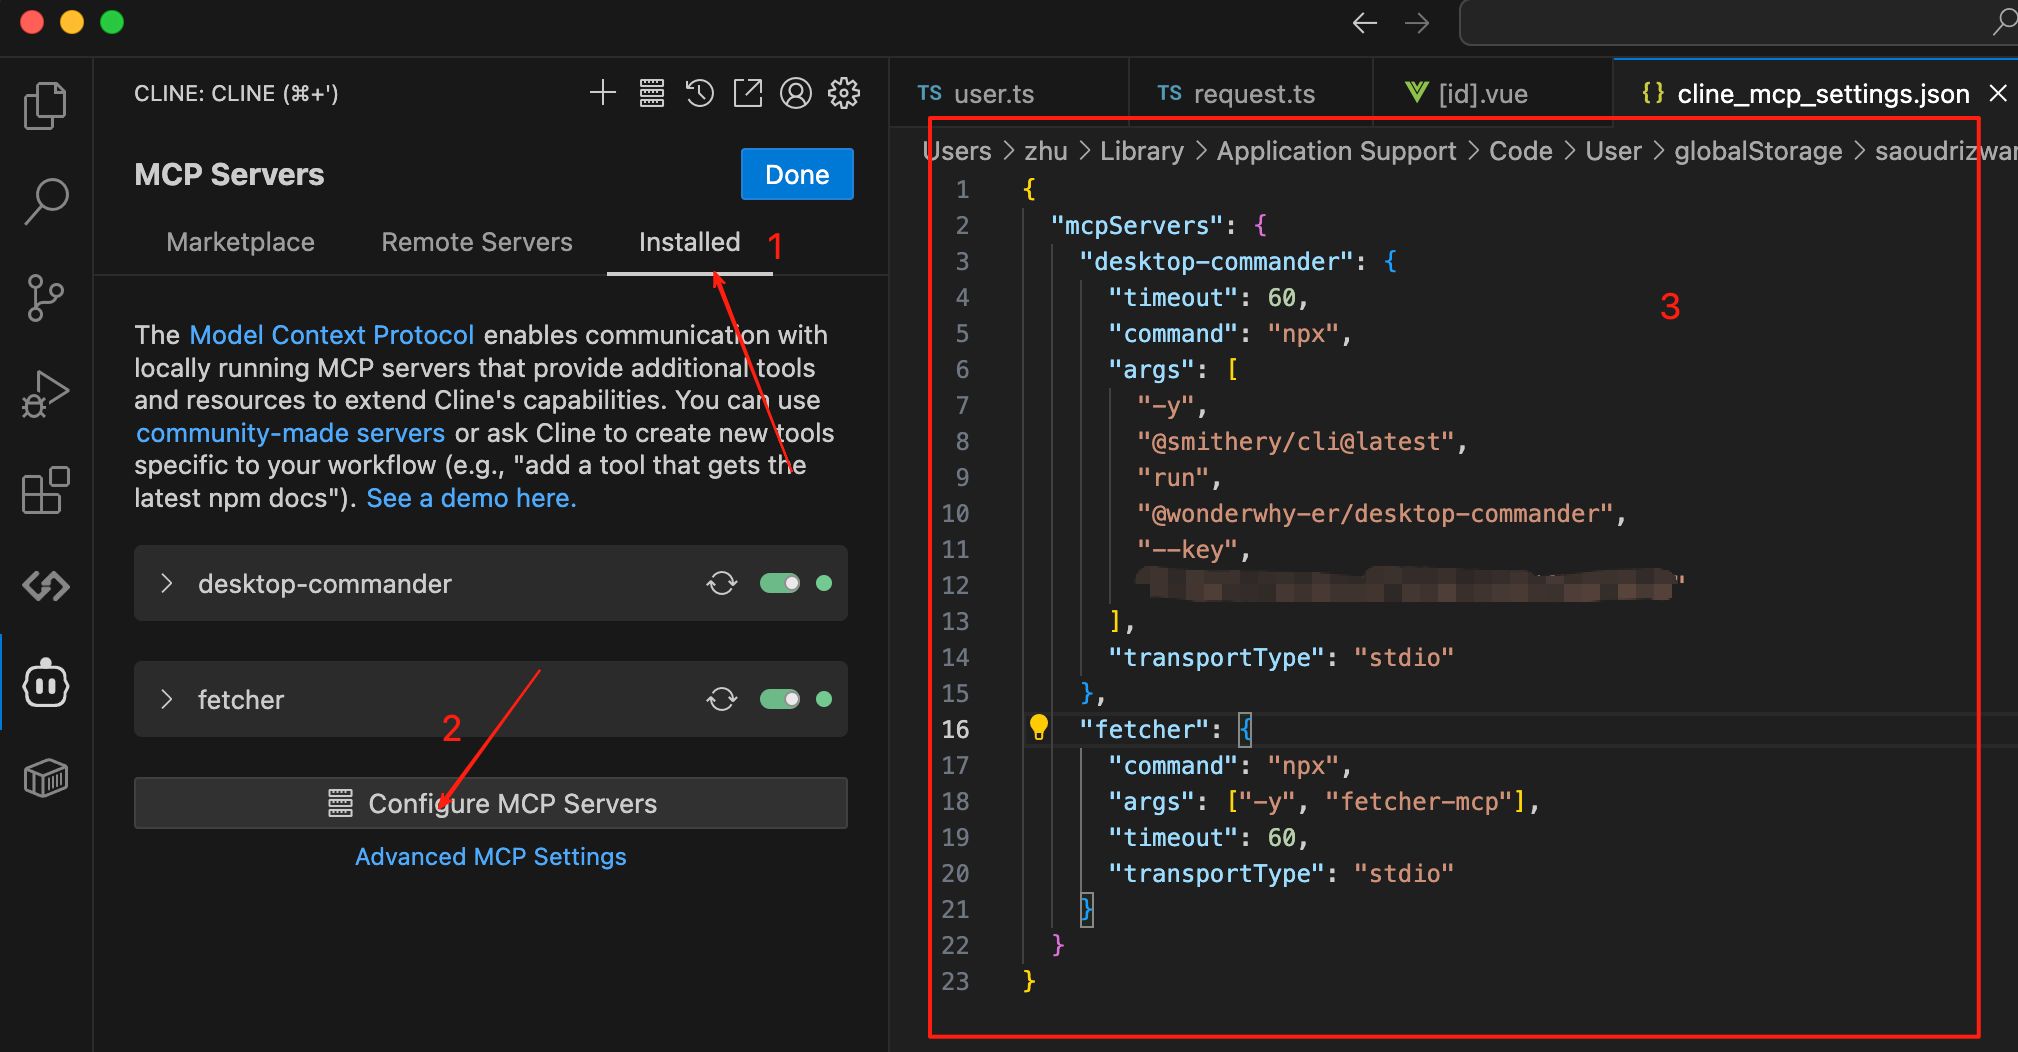Screen dimensions: 2018x1052
Task: Click Configure MCP Servers button
Action: (491, 803)
